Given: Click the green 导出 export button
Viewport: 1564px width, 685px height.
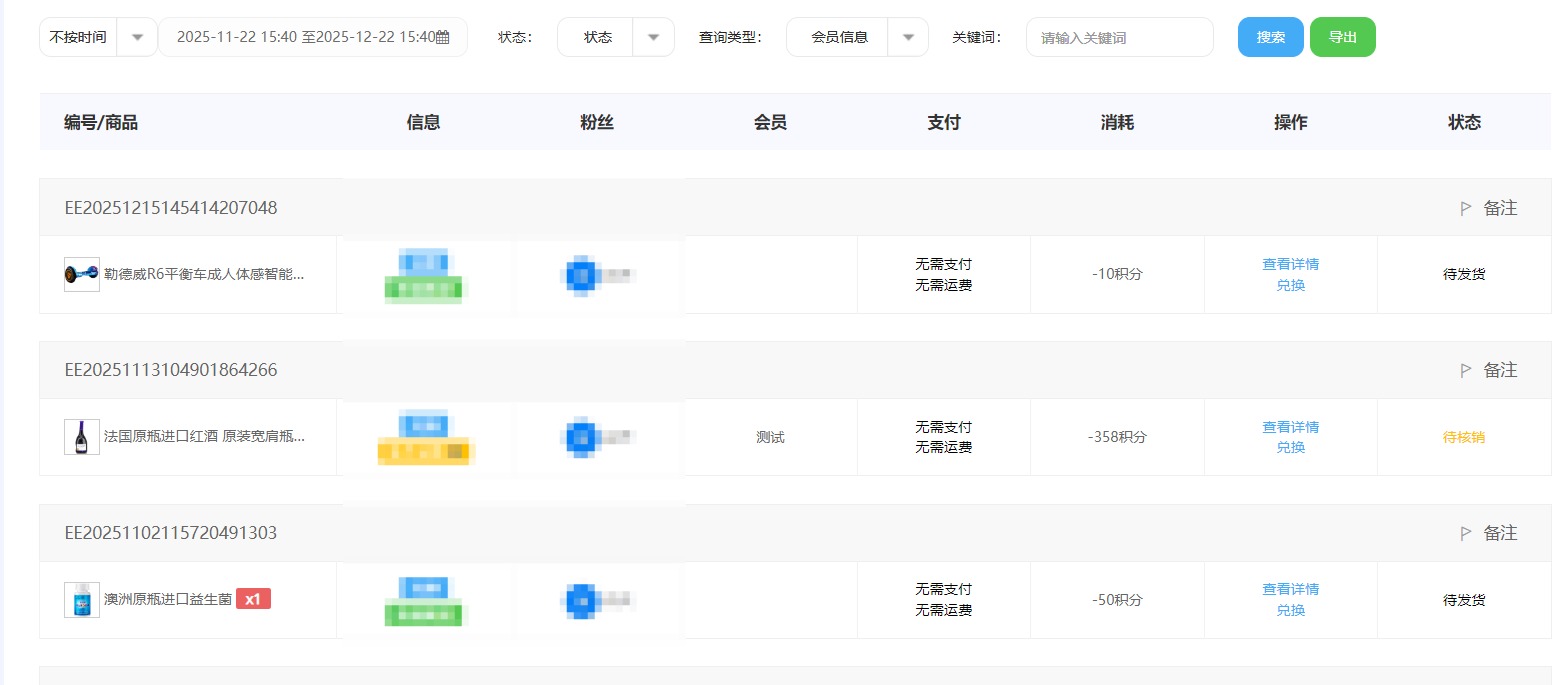Looking at the screenshot, I should click(x=1342, y=36).
